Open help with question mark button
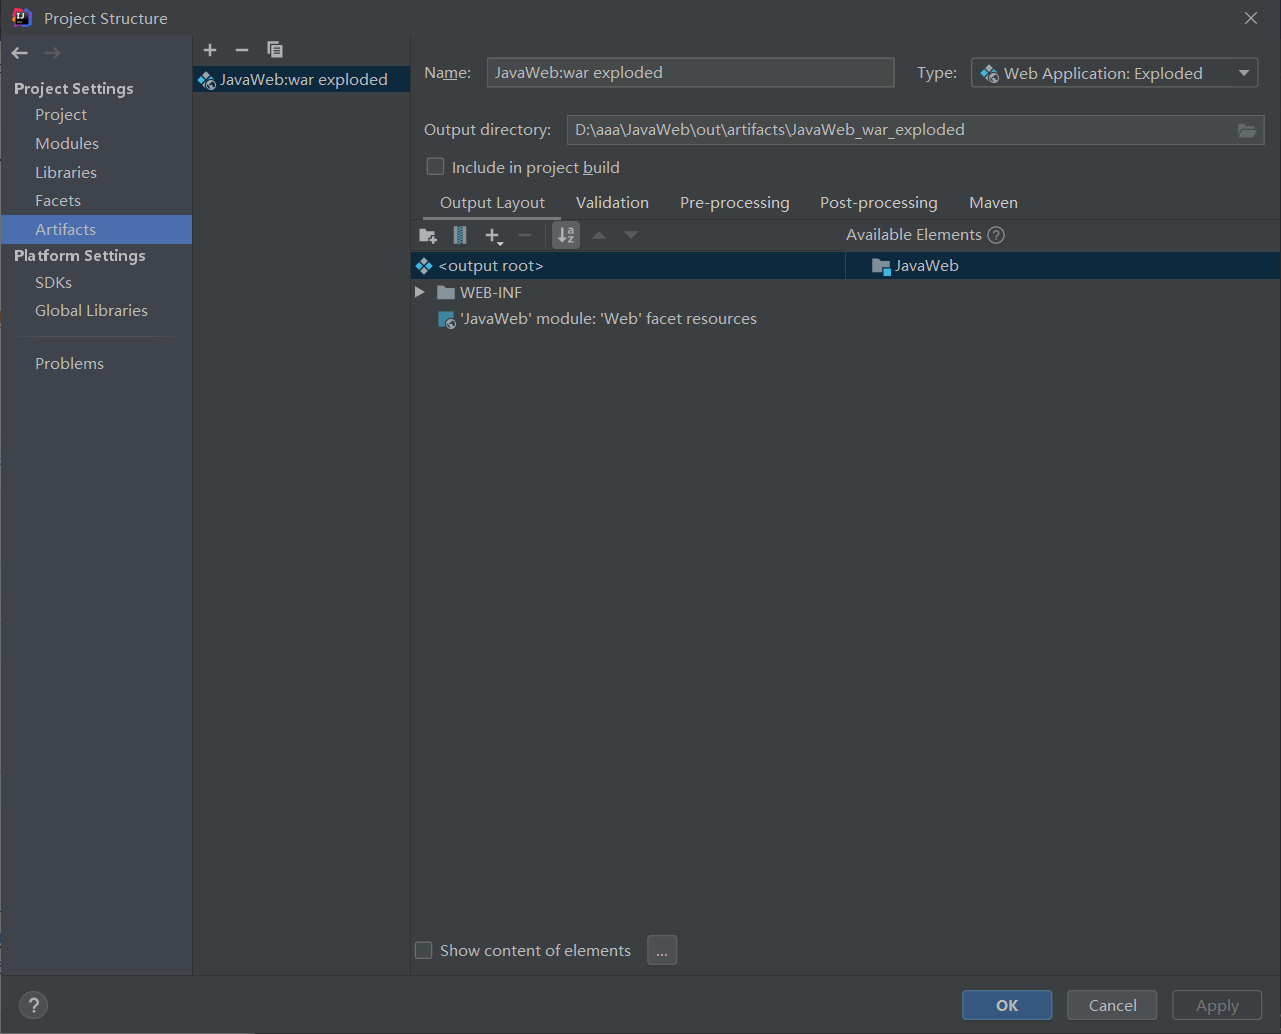Viewport: 1281px width, 1034px height. [33, 1005]
